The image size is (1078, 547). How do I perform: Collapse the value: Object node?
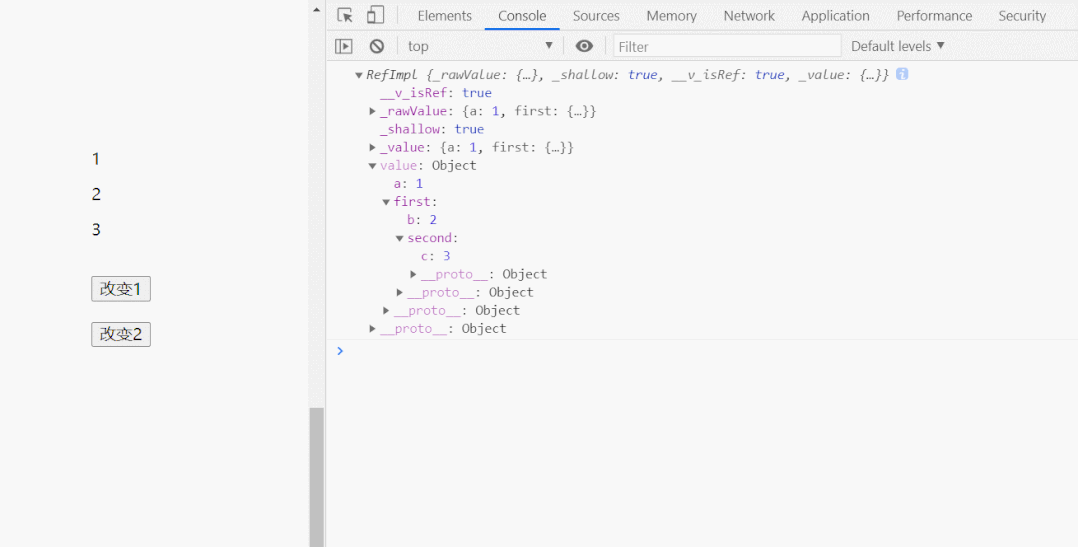tap(373, 166)
